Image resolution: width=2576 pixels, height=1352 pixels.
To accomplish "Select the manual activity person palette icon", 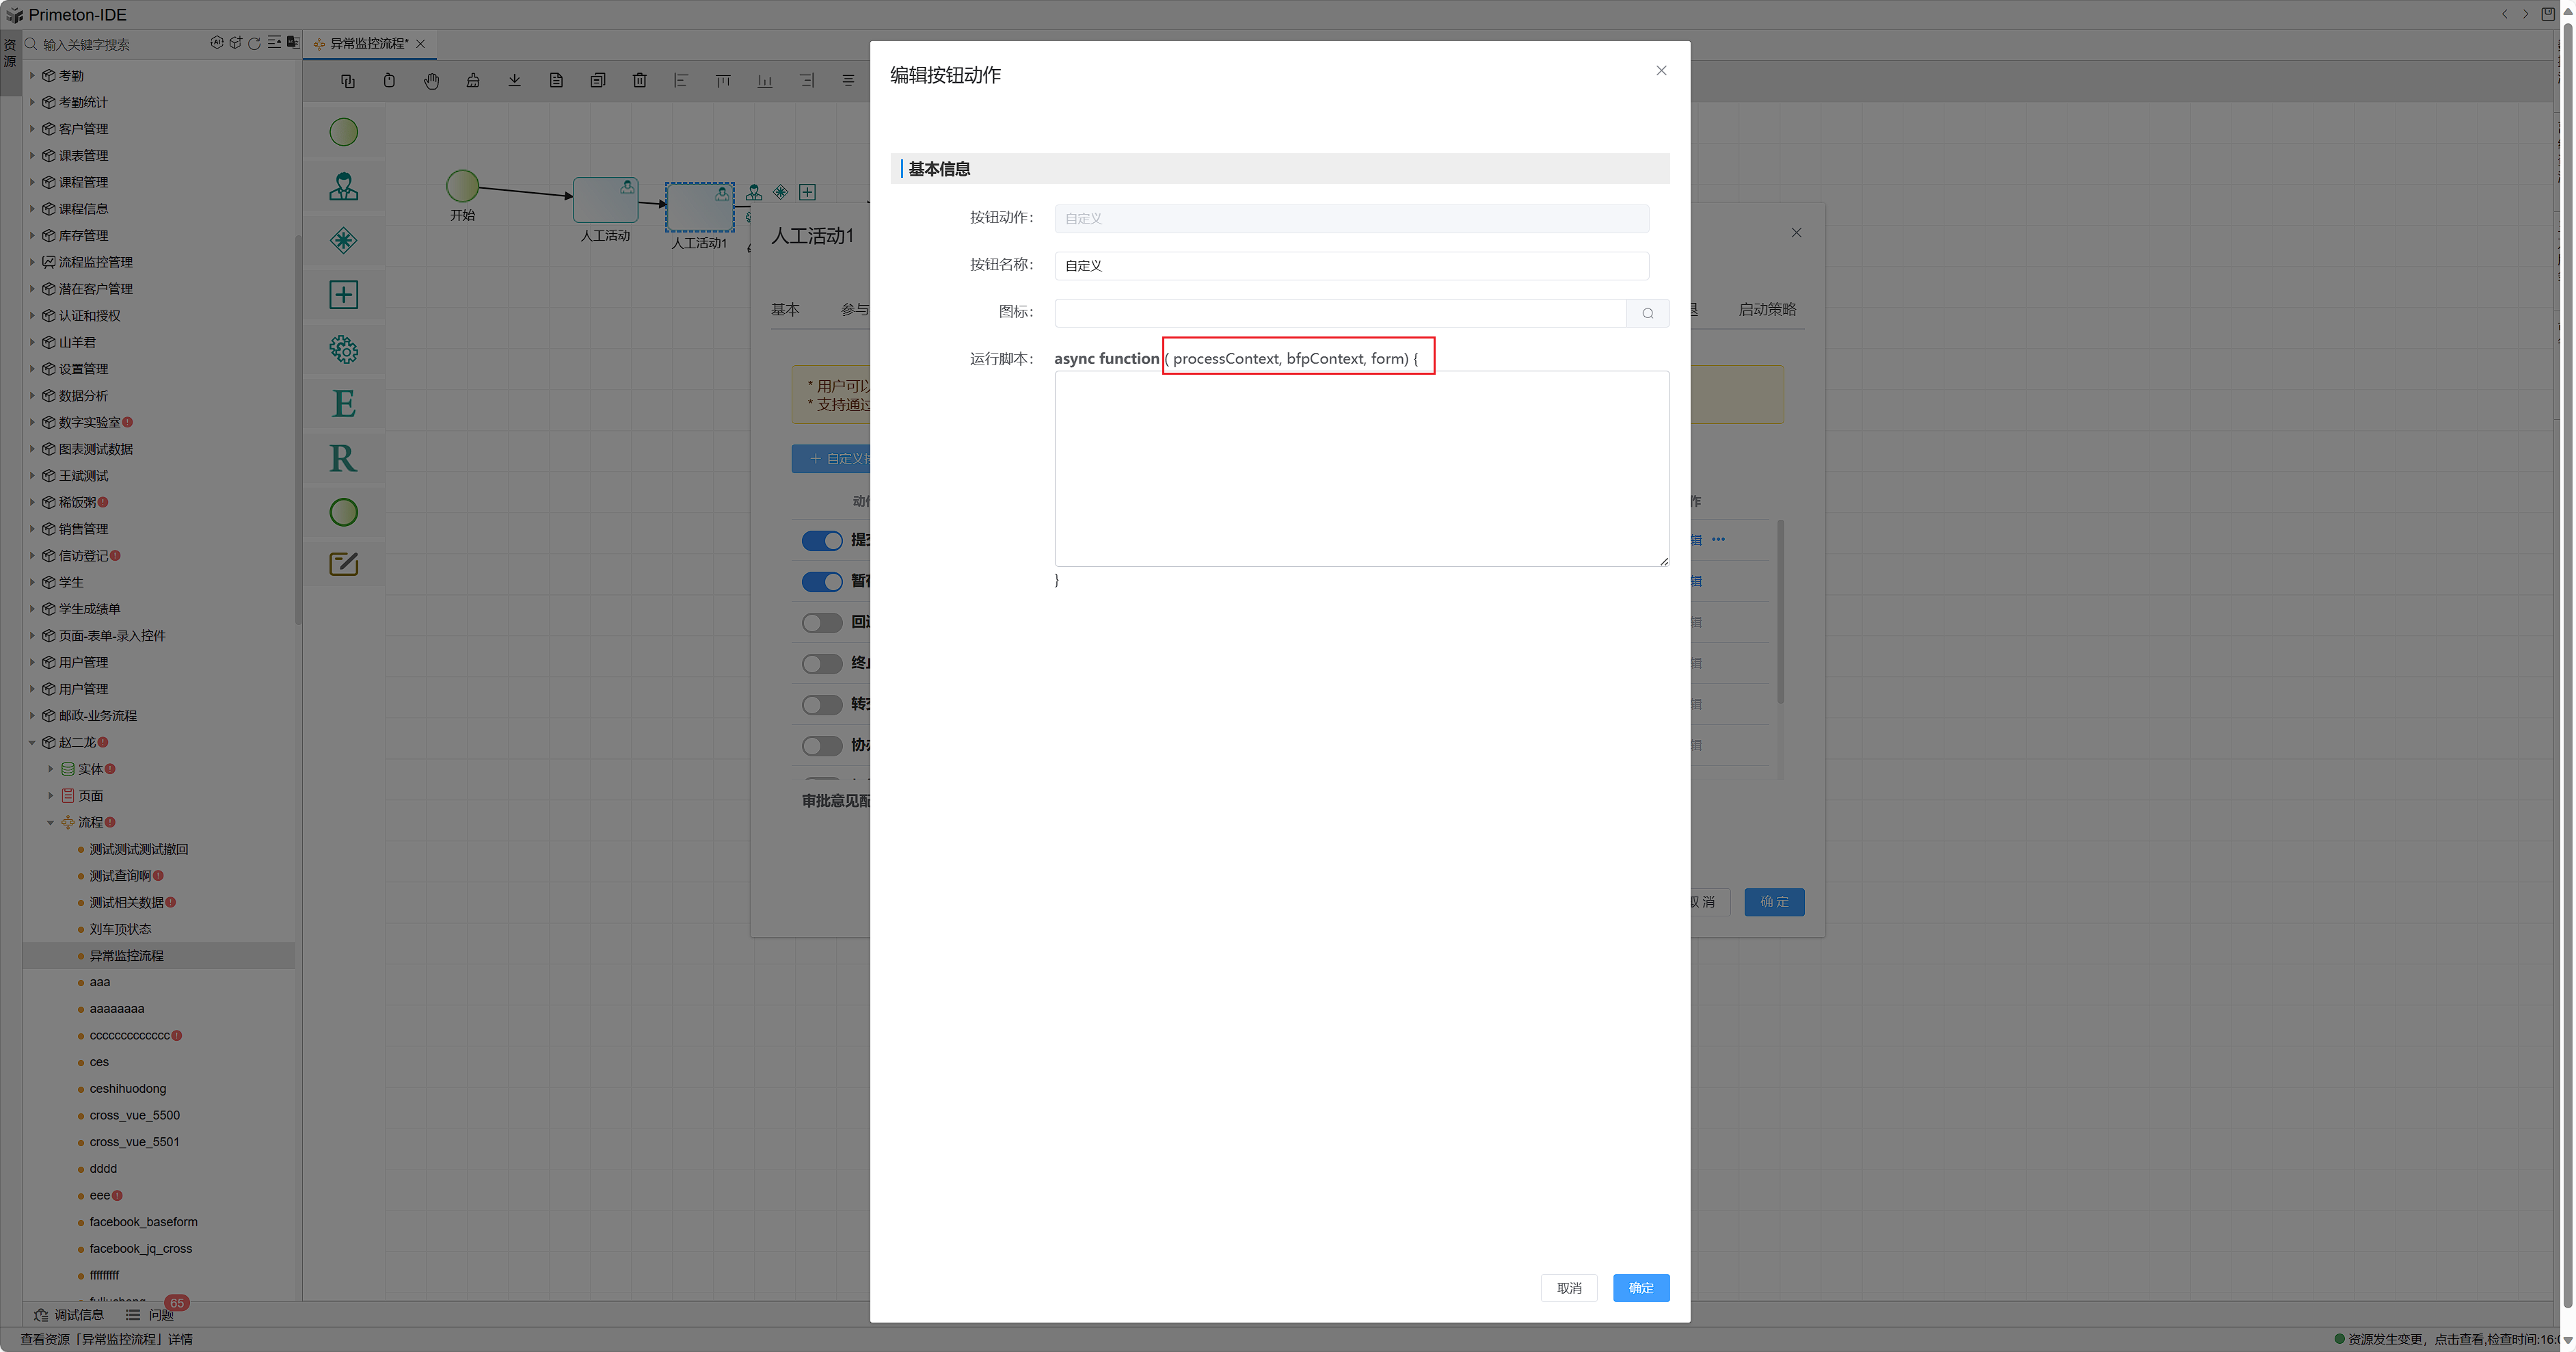I will tap(343, 186).
